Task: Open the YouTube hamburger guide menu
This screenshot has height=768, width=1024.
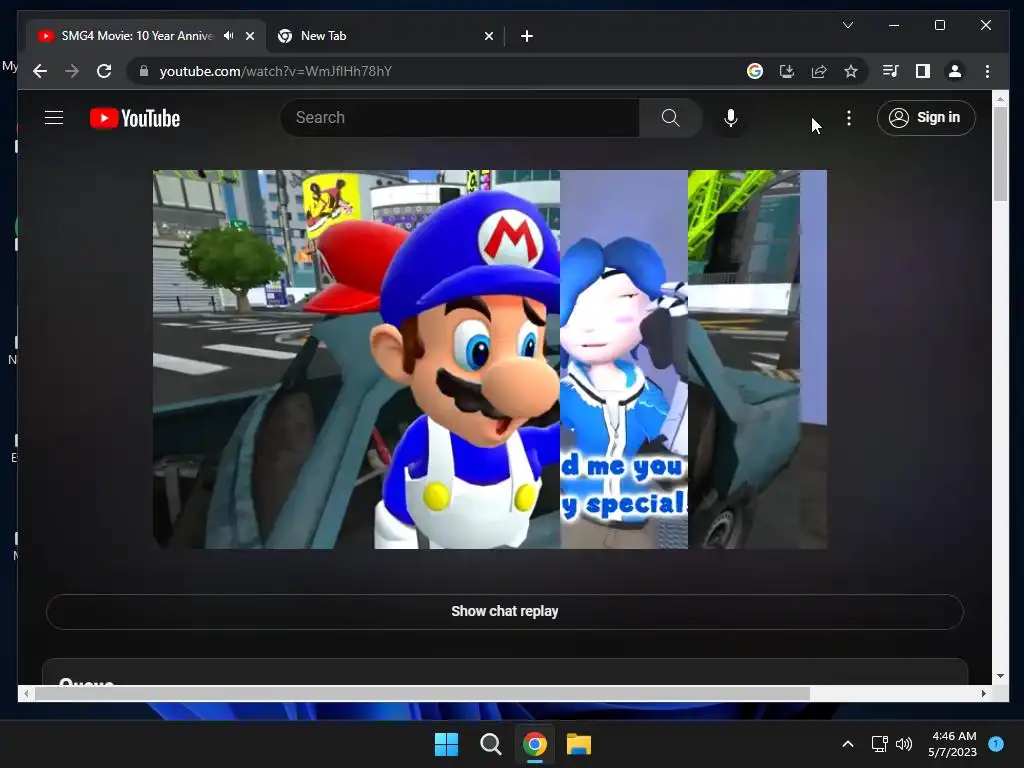Action: click(54, 118)
